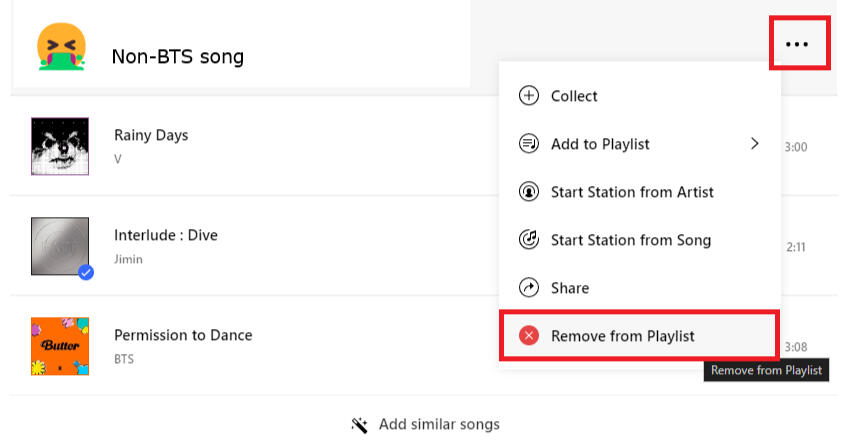Click the magic wand similar songs icon
Screen dimensions: 853x448
(x=360, y=425)
